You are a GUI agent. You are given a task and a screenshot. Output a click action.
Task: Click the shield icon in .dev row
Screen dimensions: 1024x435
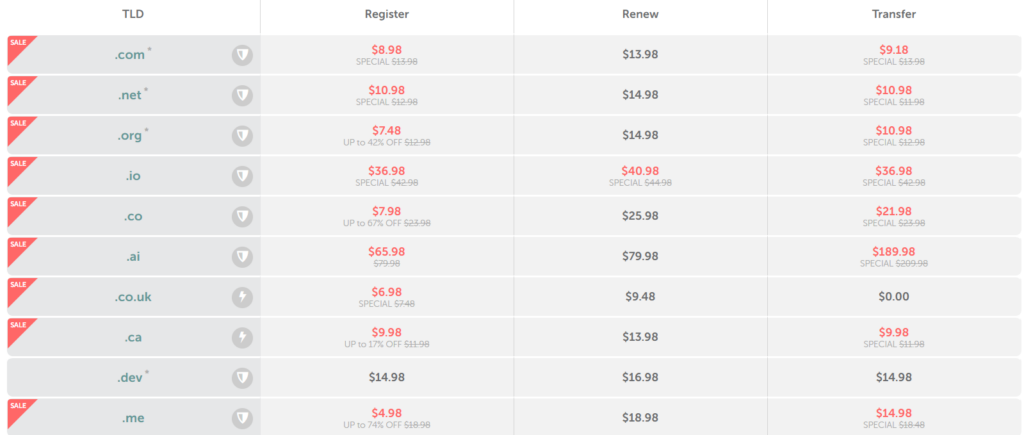tap(242, 378)
